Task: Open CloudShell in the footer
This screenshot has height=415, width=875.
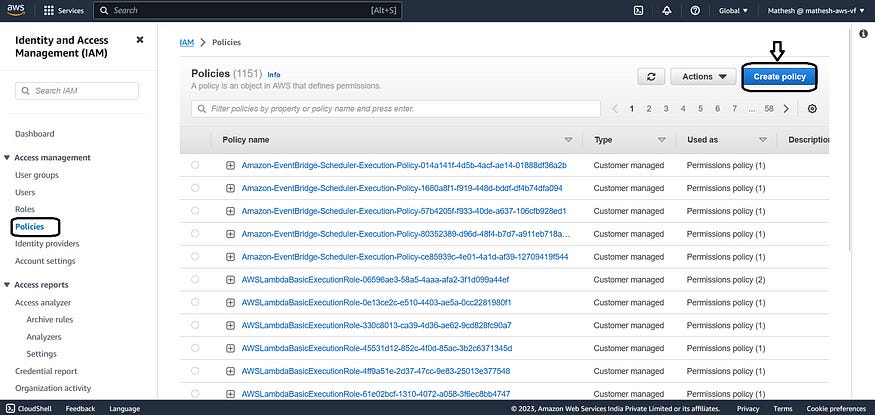Action: point(29,408)
